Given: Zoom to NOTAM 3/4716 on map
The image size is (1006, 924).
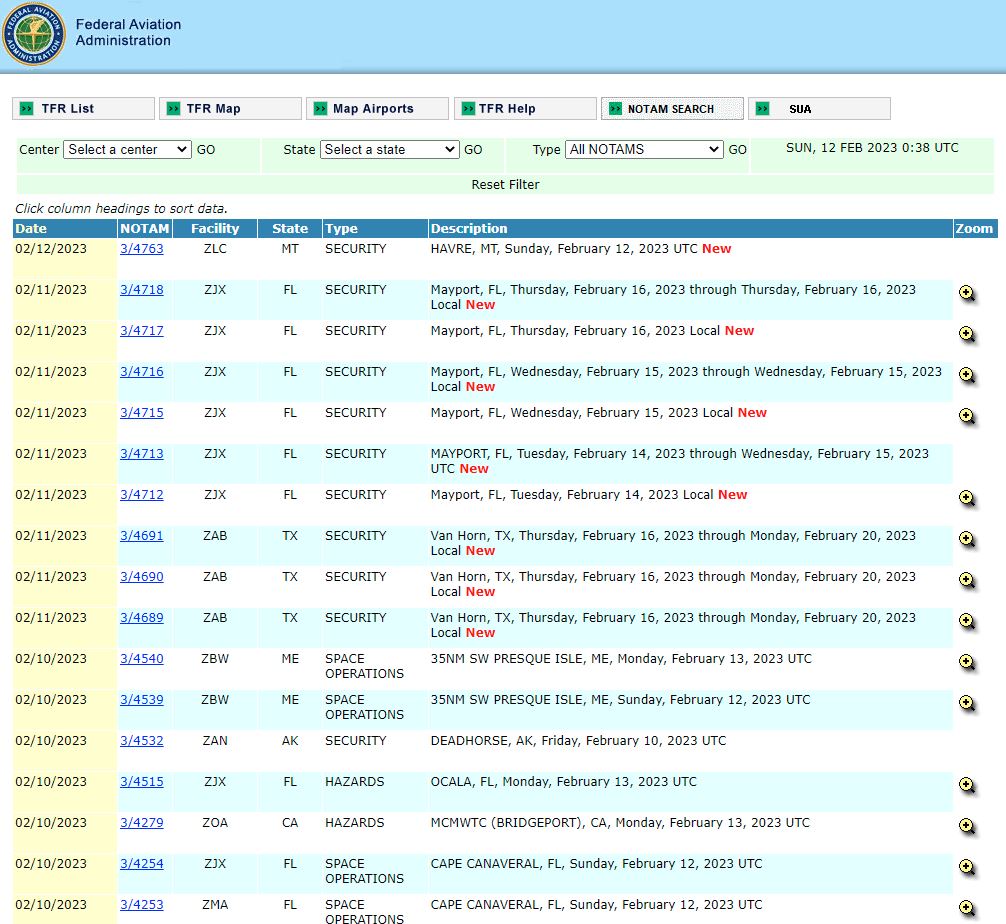Looking at the screenshot, I should tap(967, 376).
